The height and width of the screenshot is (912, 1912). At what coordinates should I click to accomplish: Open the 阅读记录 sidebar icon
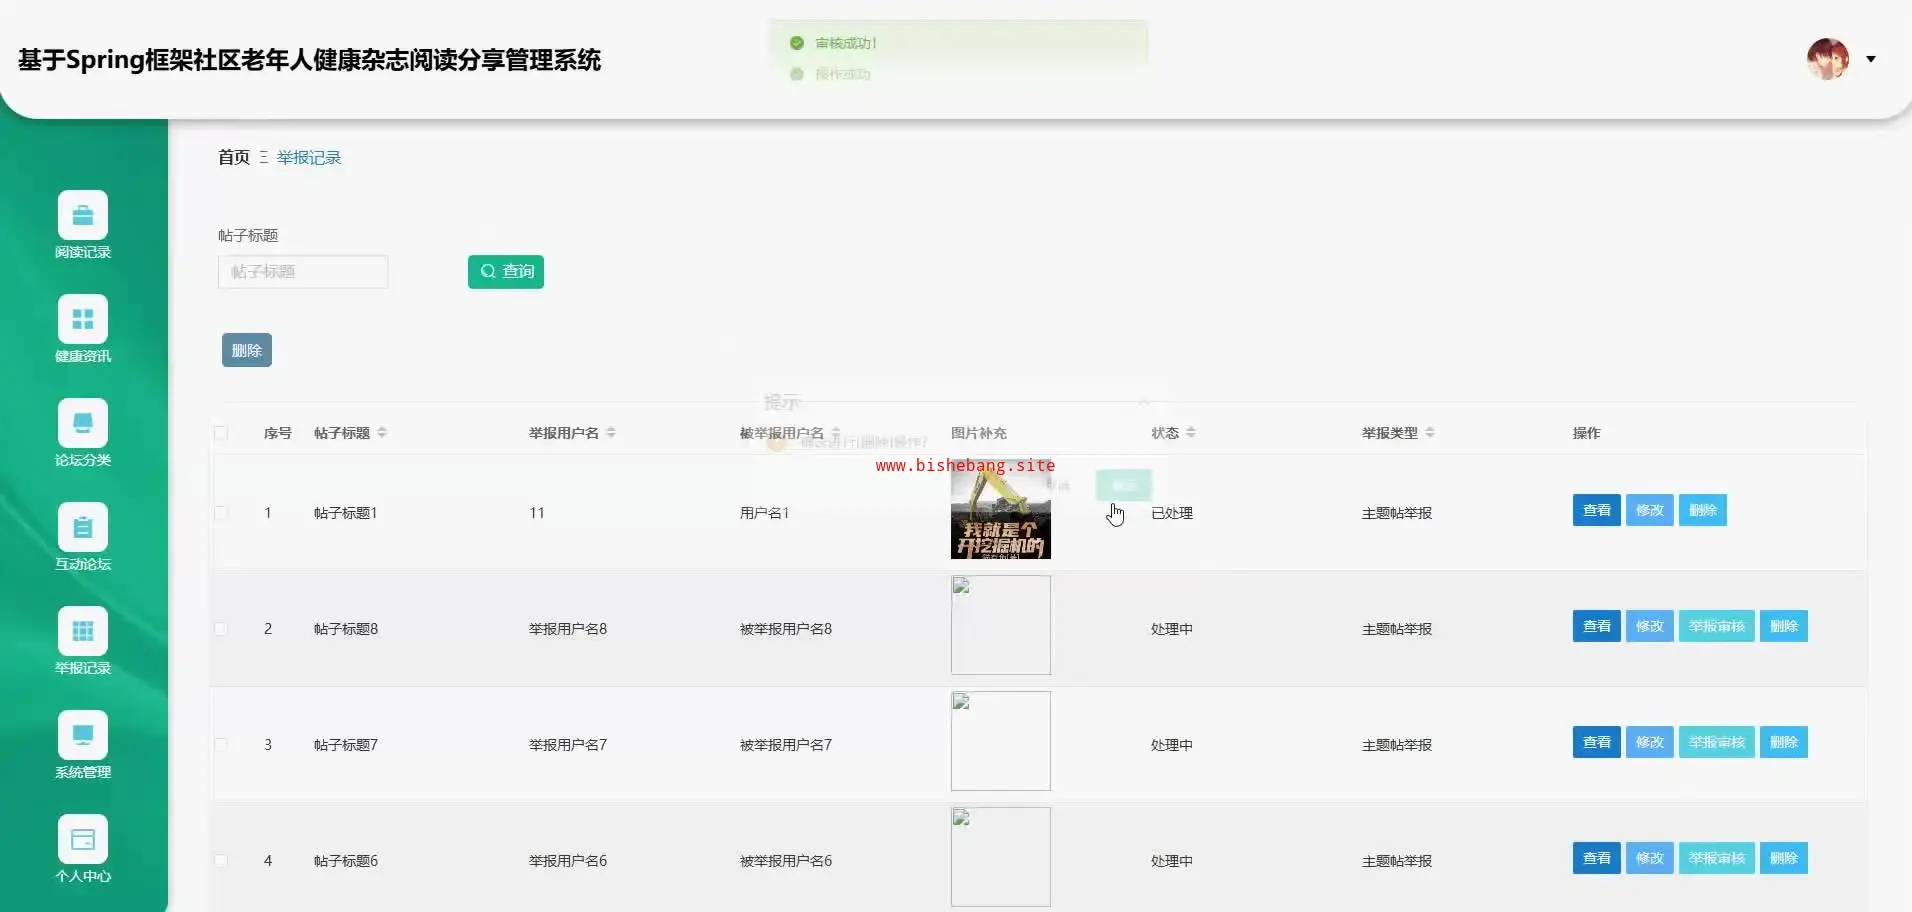point(83,215)
